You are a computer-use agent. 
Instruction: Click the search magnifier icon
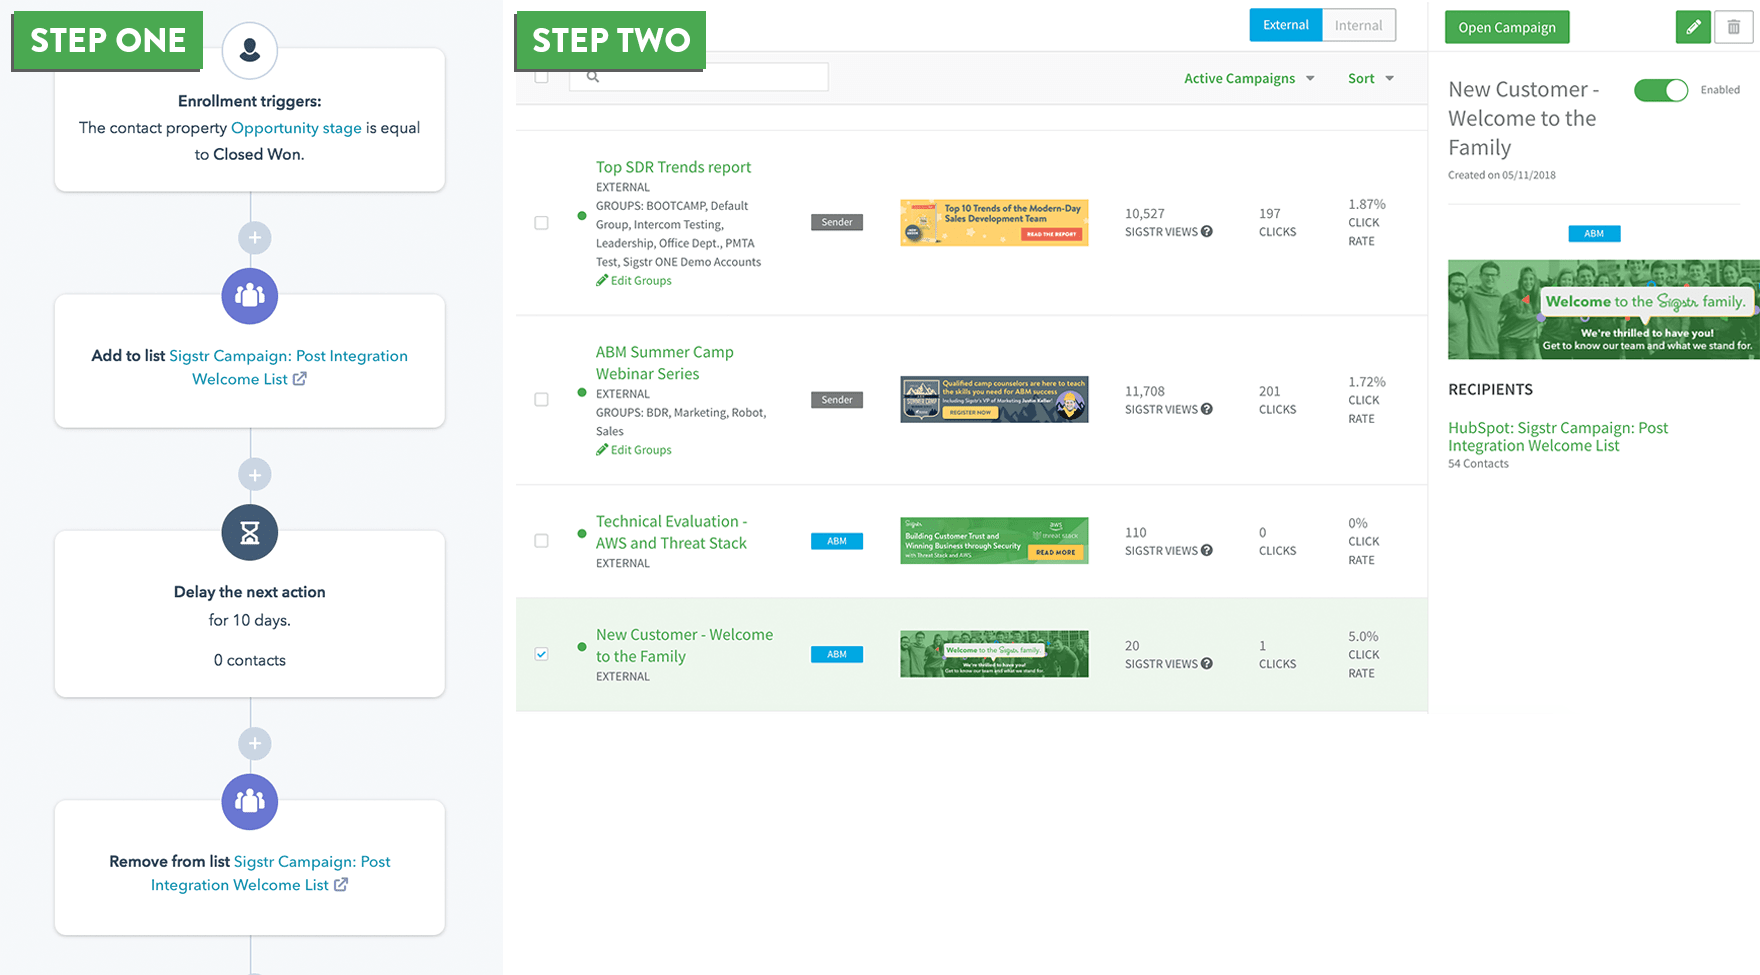(x=593, y=77)
